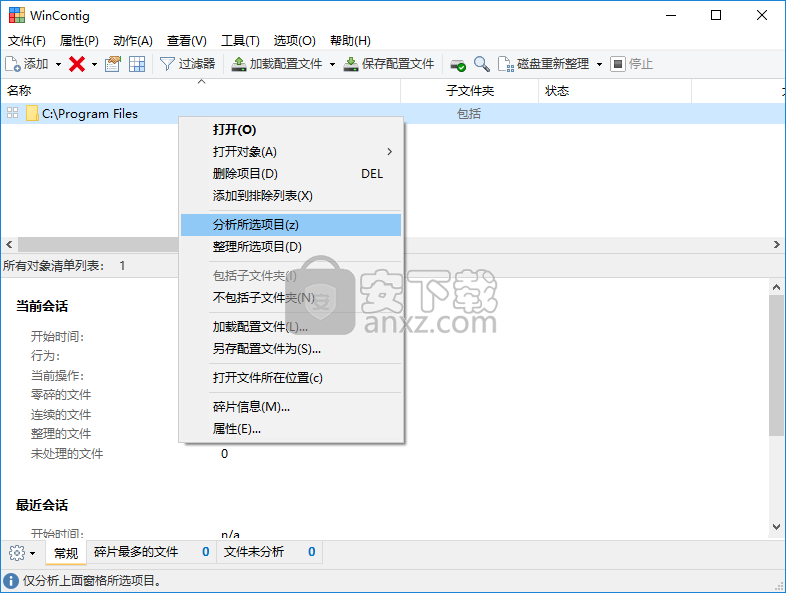Open the Options (选项) menu
Screen dimensions: 786x593
pyautogui.click(x=294, y=41)
